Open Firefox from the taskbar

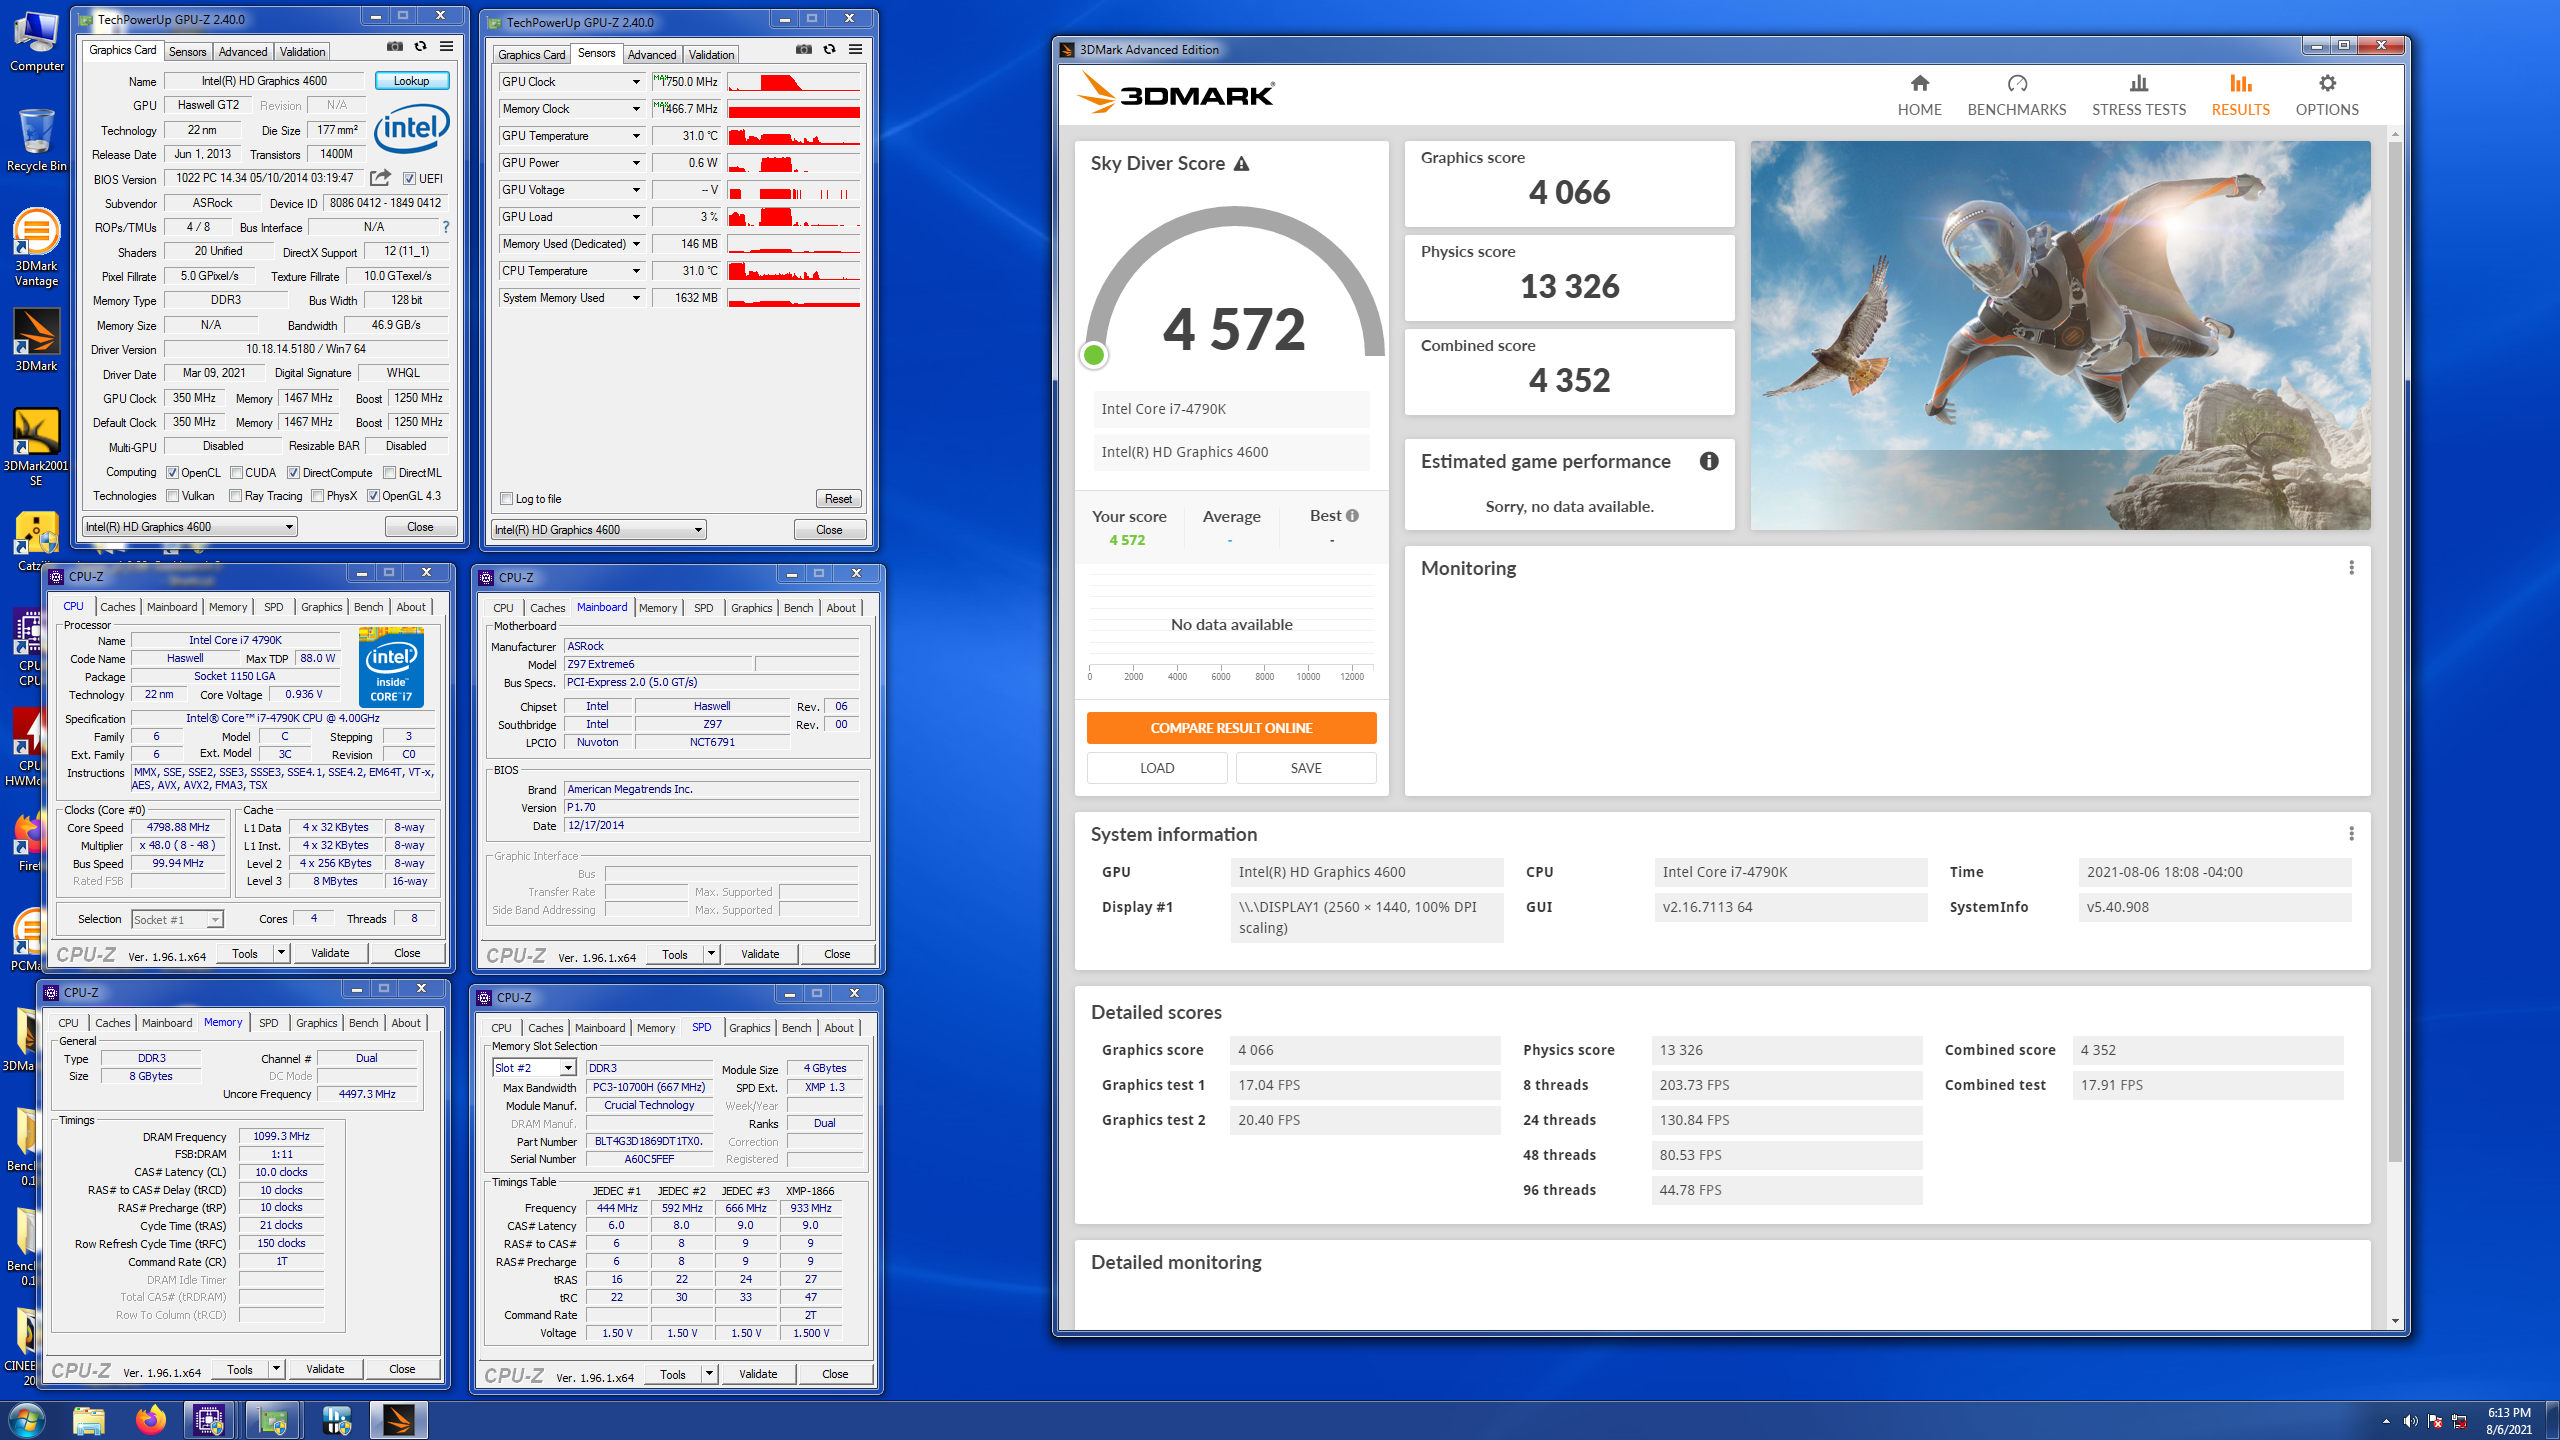(151, 1420)
